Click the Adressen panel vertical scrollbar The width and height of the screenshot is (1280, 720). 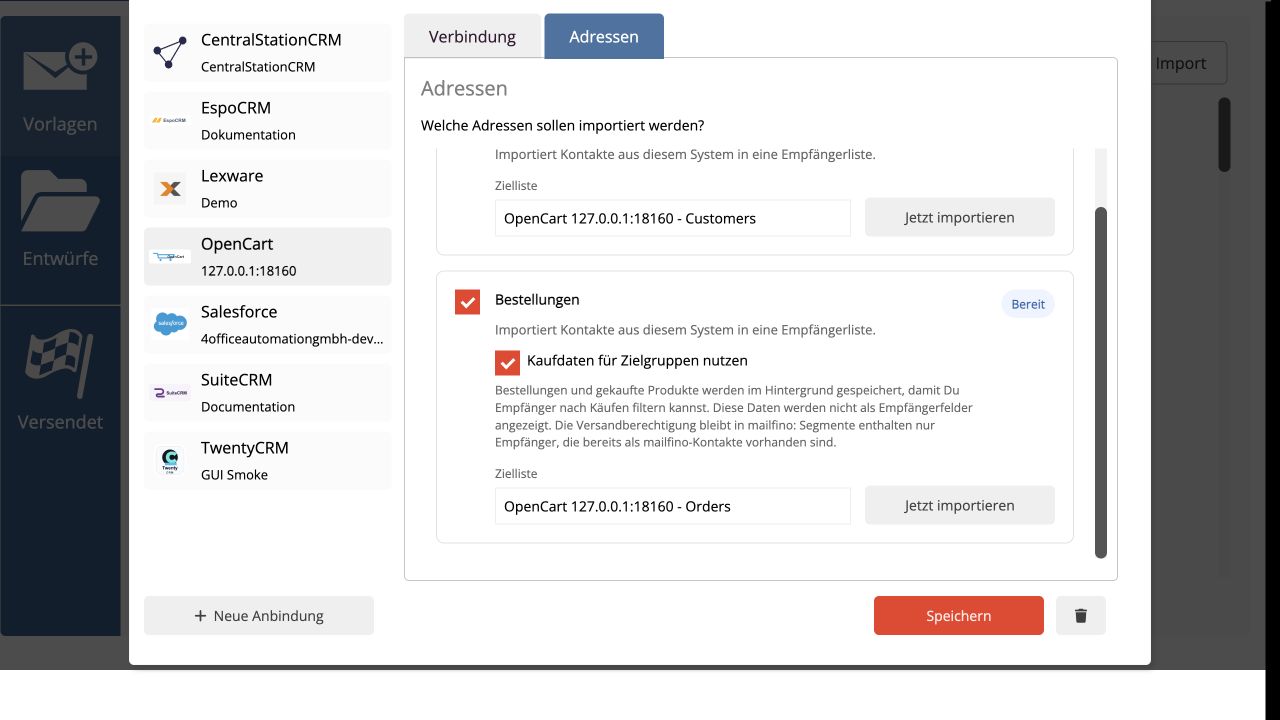[1101, 382]
